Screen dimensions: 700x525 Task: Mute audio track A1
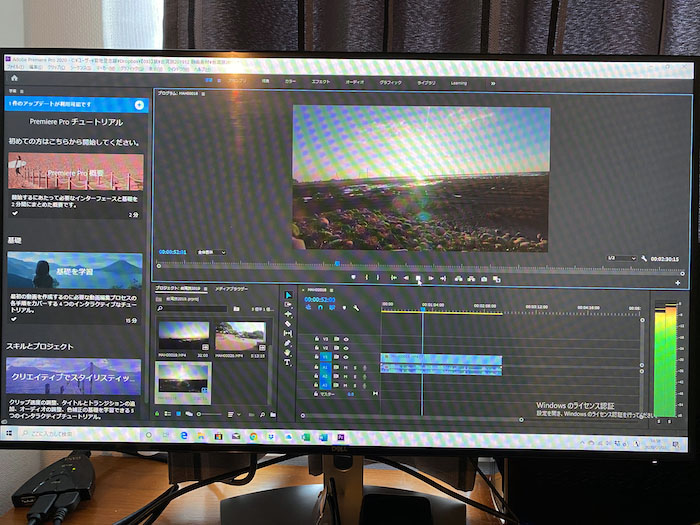pyautogui.click(x=346, y=367)
